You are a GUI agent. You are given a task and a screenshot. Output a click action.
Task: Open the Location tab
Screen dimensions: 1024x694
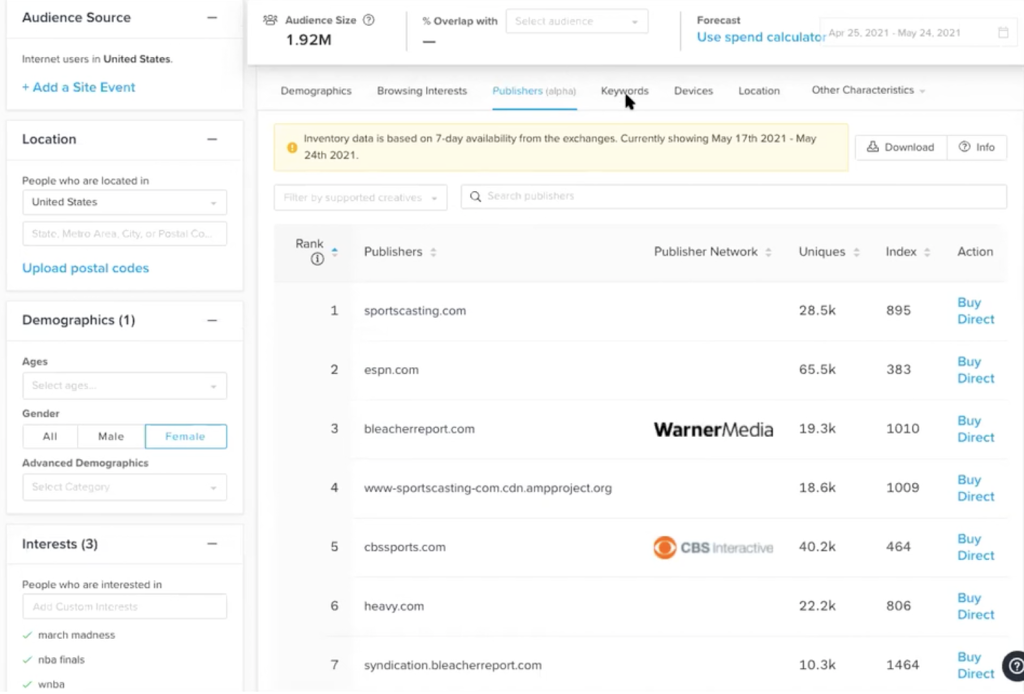click(759, 91)
